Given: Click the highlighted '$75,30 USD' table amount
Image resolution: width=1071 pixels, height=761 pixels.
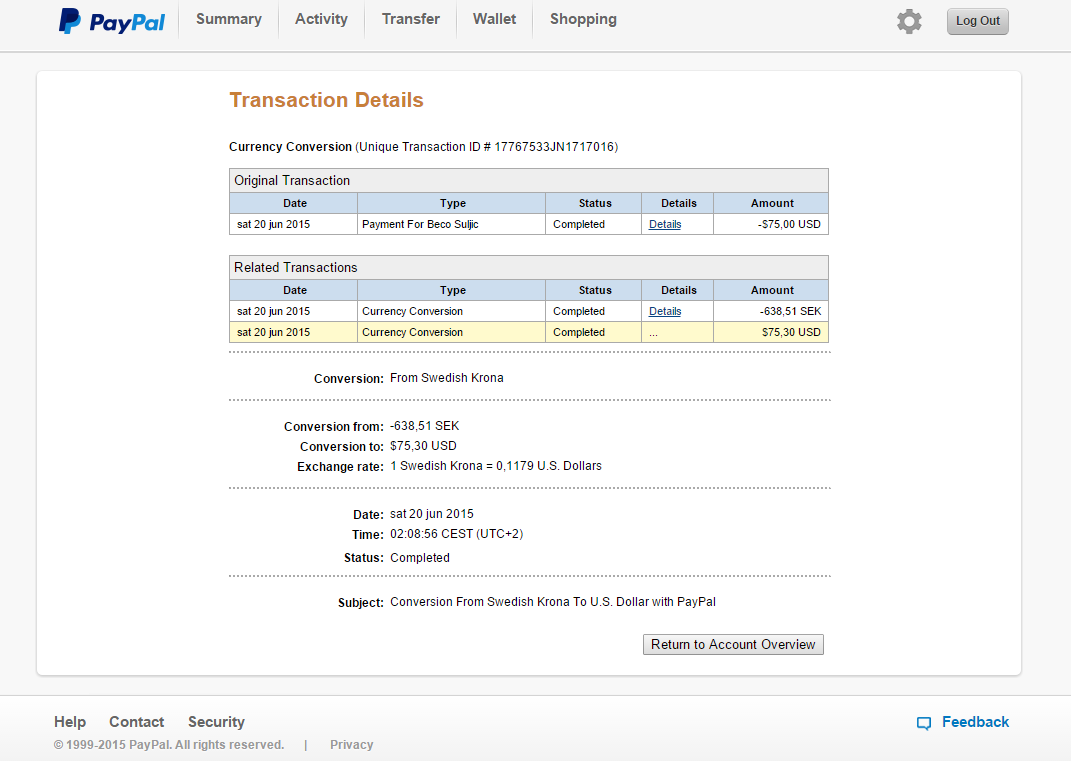Looking at the screenshot, I should coord(771,332).
